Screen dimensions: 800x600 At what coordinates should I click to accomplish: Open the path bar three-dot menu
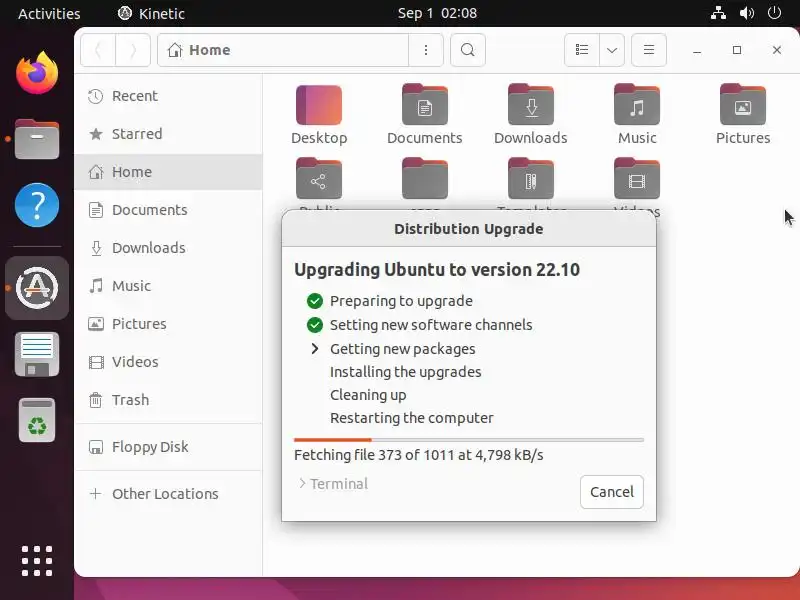tap(426, 50)
